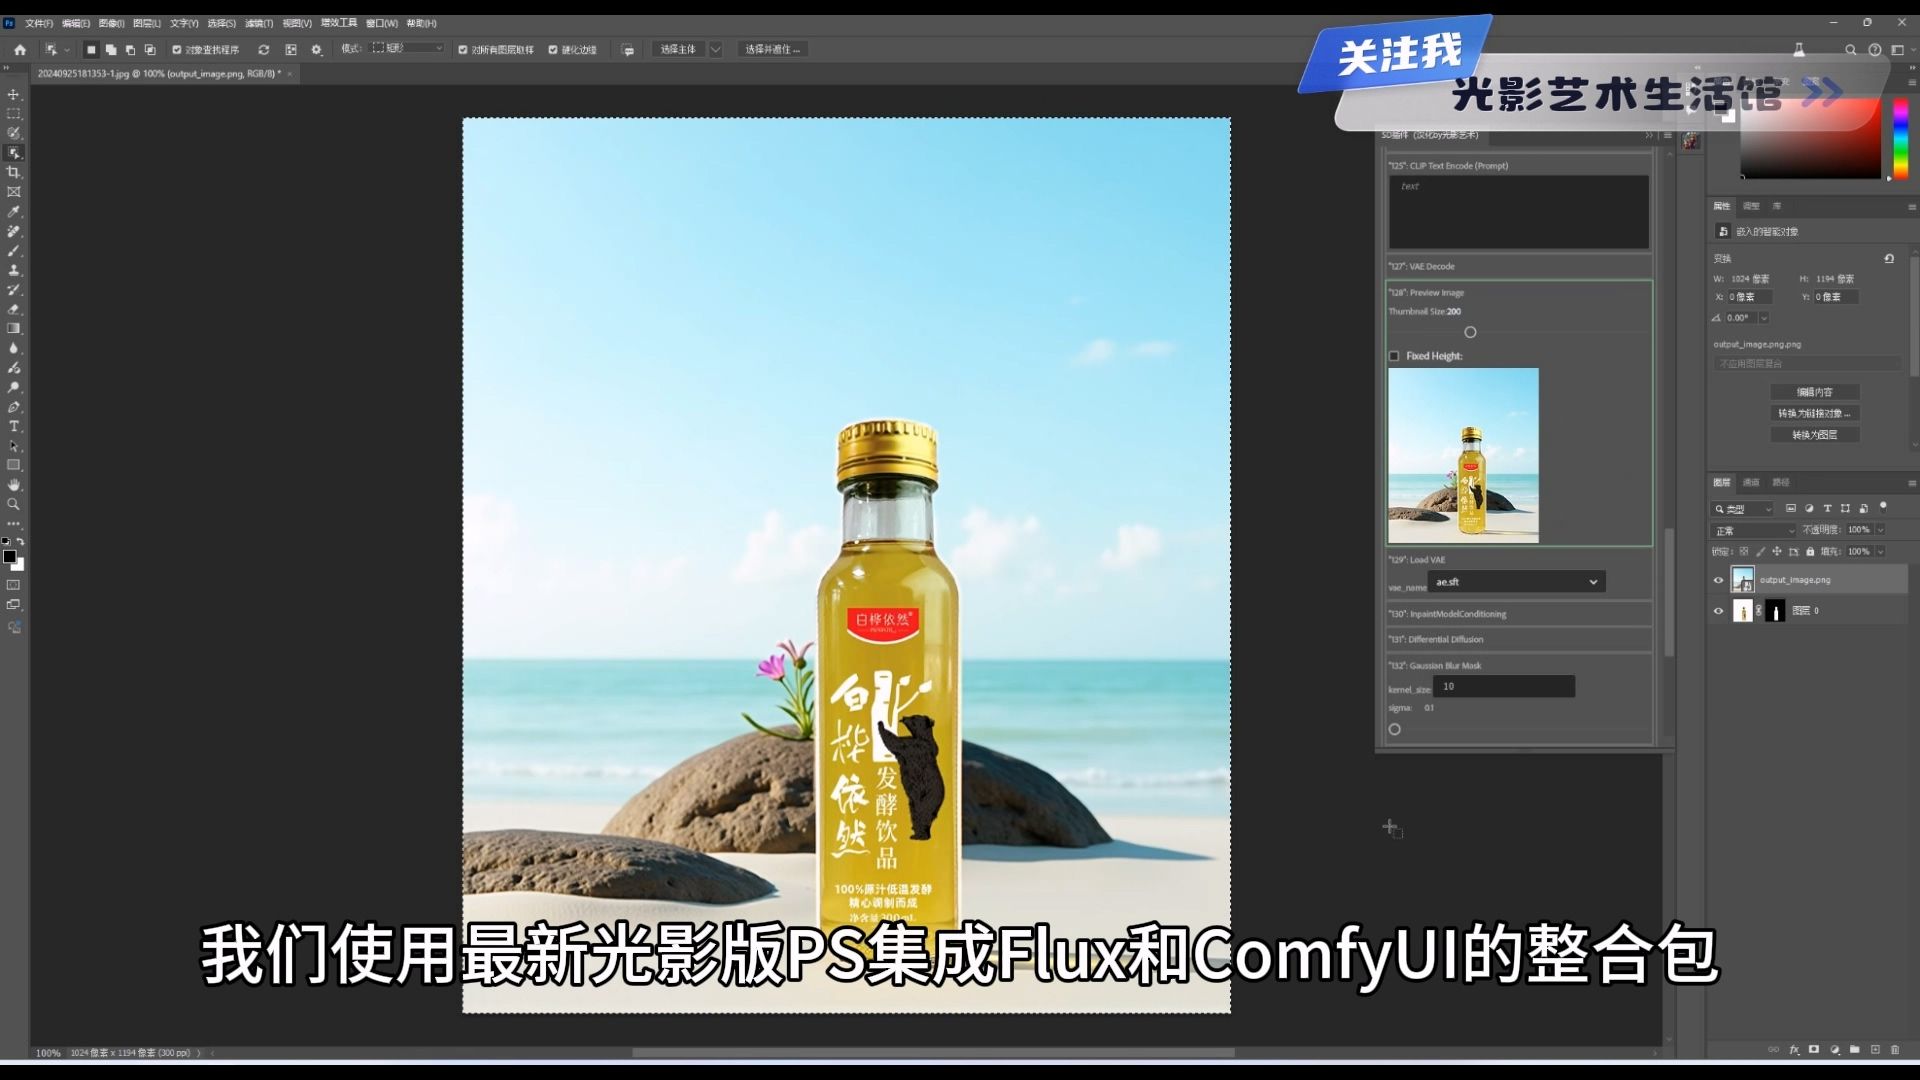Select the Brush tool
Viewport: 1920px width, 1080px height.
click(x=14, y=251)
